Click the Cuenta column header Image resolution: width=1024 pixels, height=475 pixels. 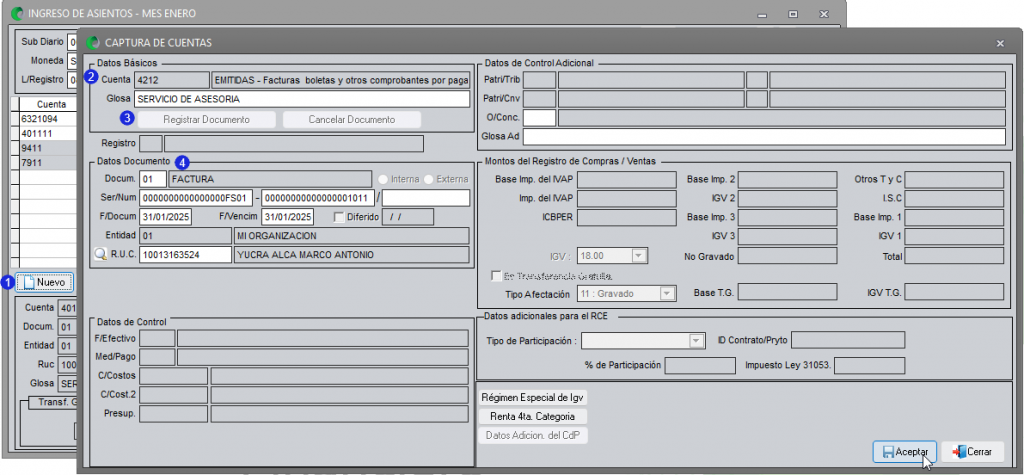pyautogui.click(x=50, y=105)
